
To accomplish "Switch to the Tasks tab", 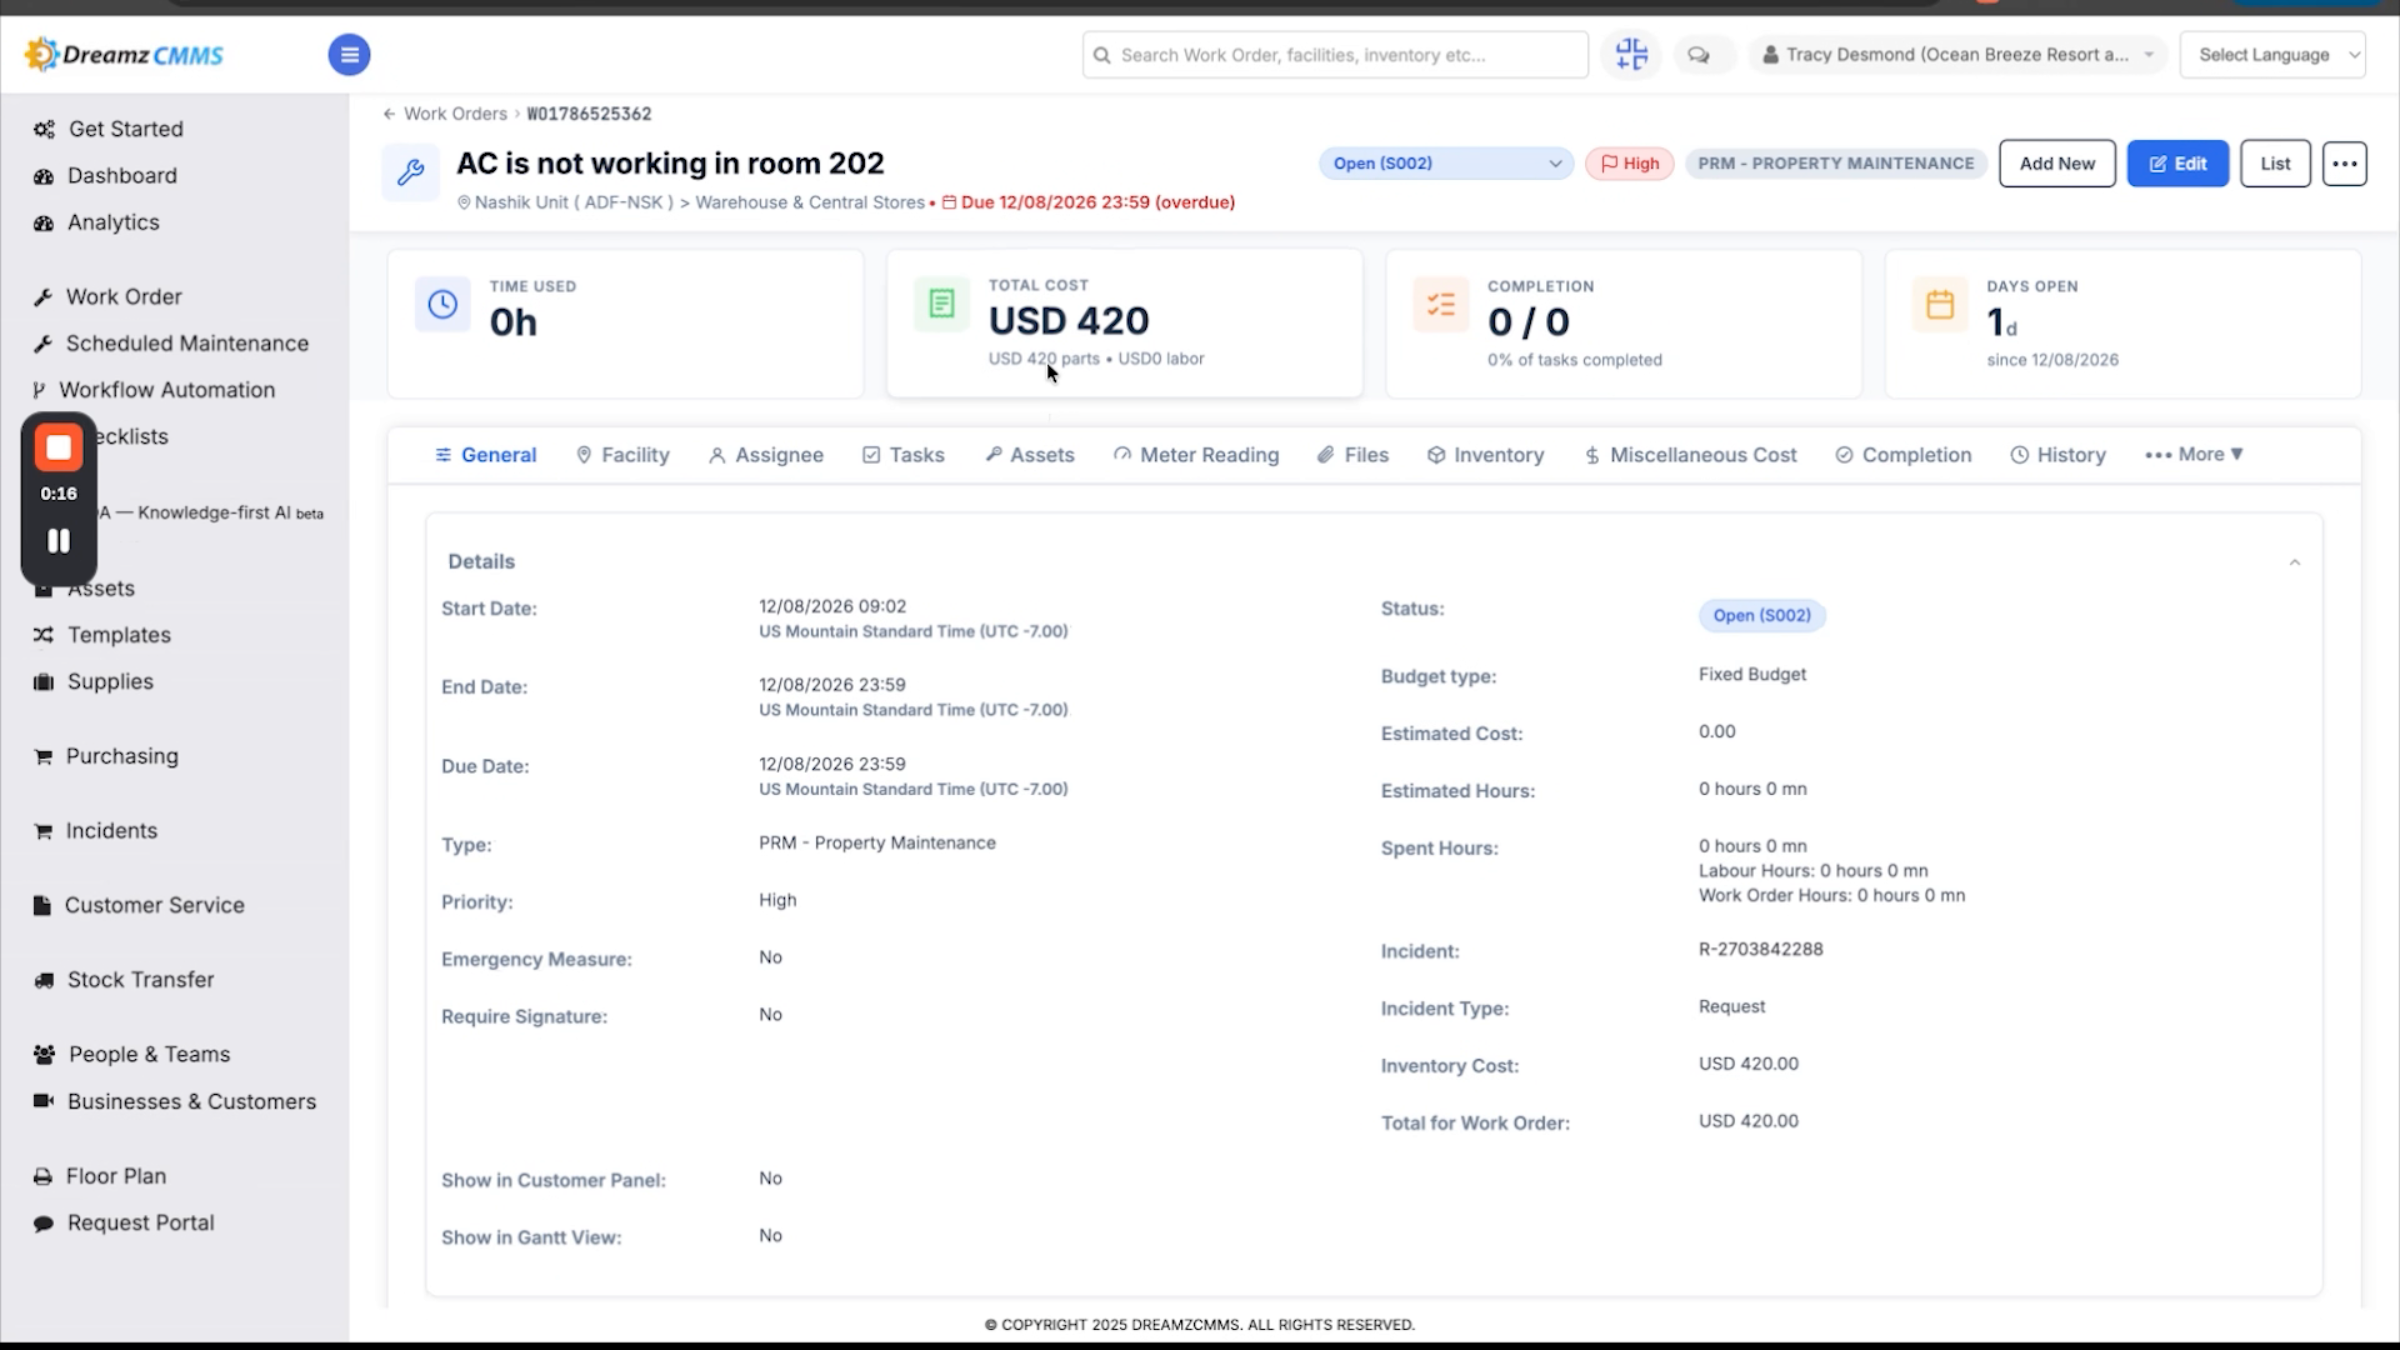I will (903, 455).
